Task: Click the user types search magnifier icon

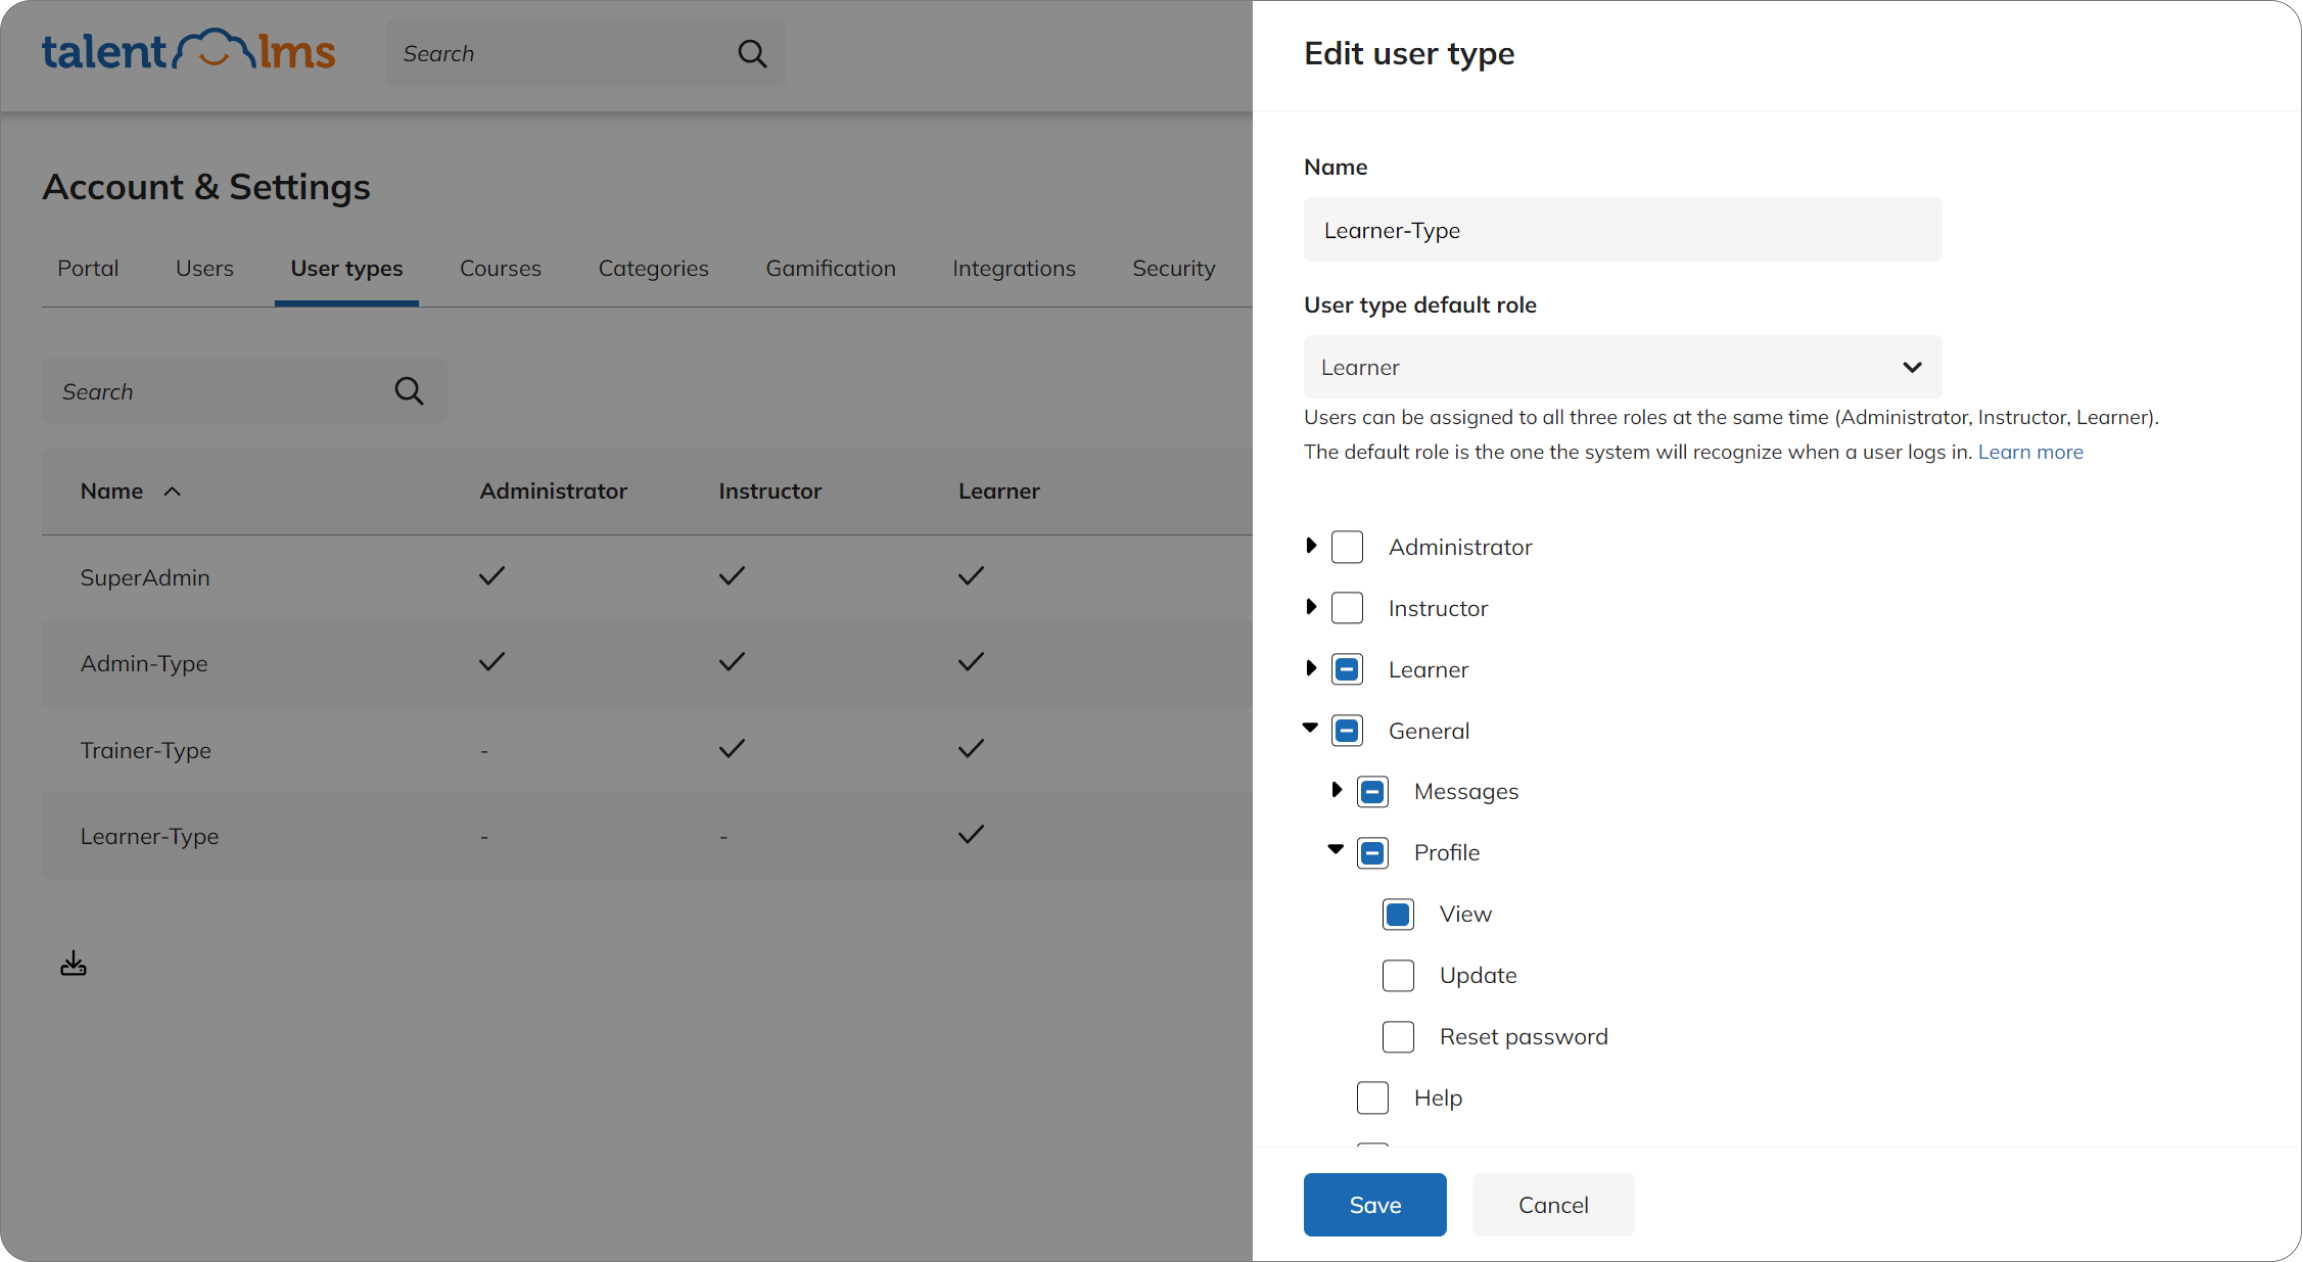Action: point(408,391)
